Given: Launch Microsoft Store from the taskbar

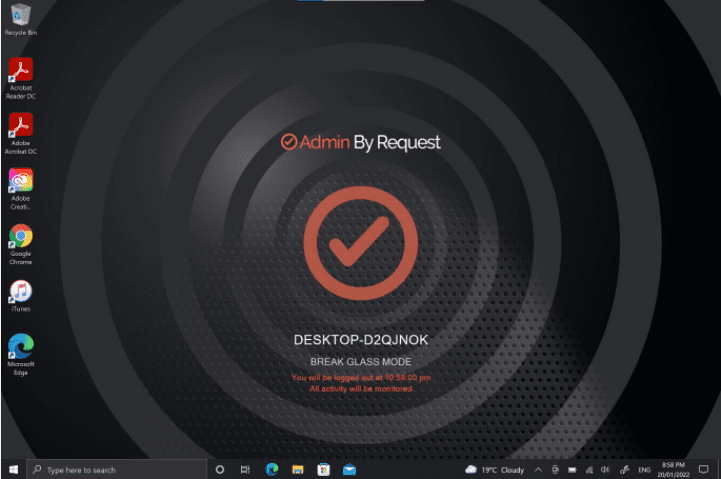Looking at the screenshot, I should click(x=324, y=469).
